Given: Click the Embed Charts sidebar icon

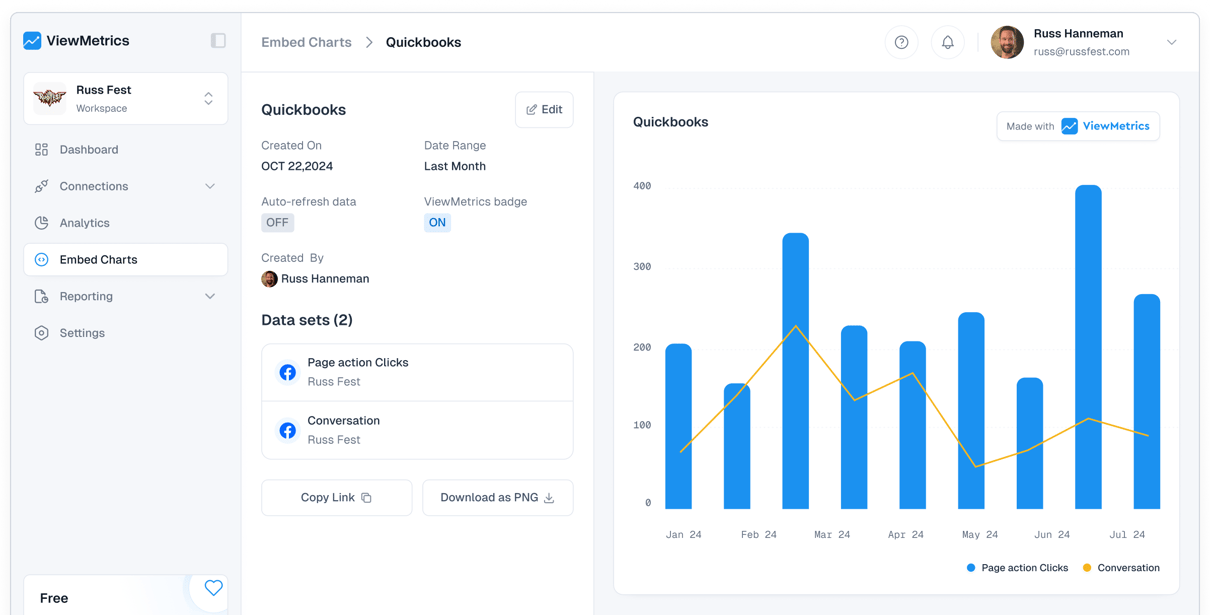Looking at the screenshot, I should click(x=39, y=259).
